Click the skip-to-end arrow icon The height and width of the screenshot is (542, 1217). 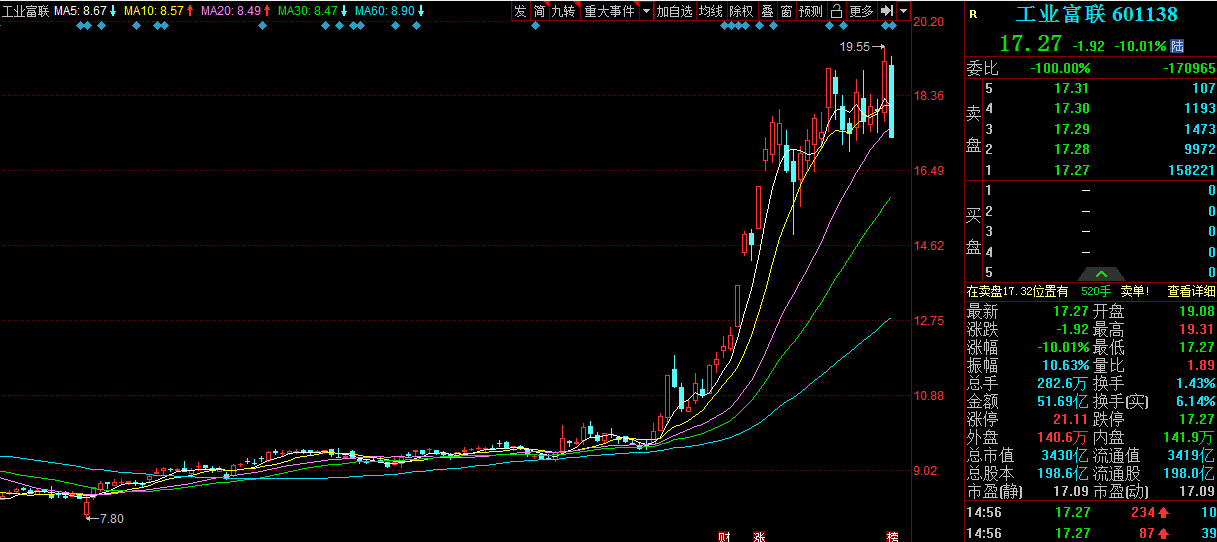click(886, 11)
